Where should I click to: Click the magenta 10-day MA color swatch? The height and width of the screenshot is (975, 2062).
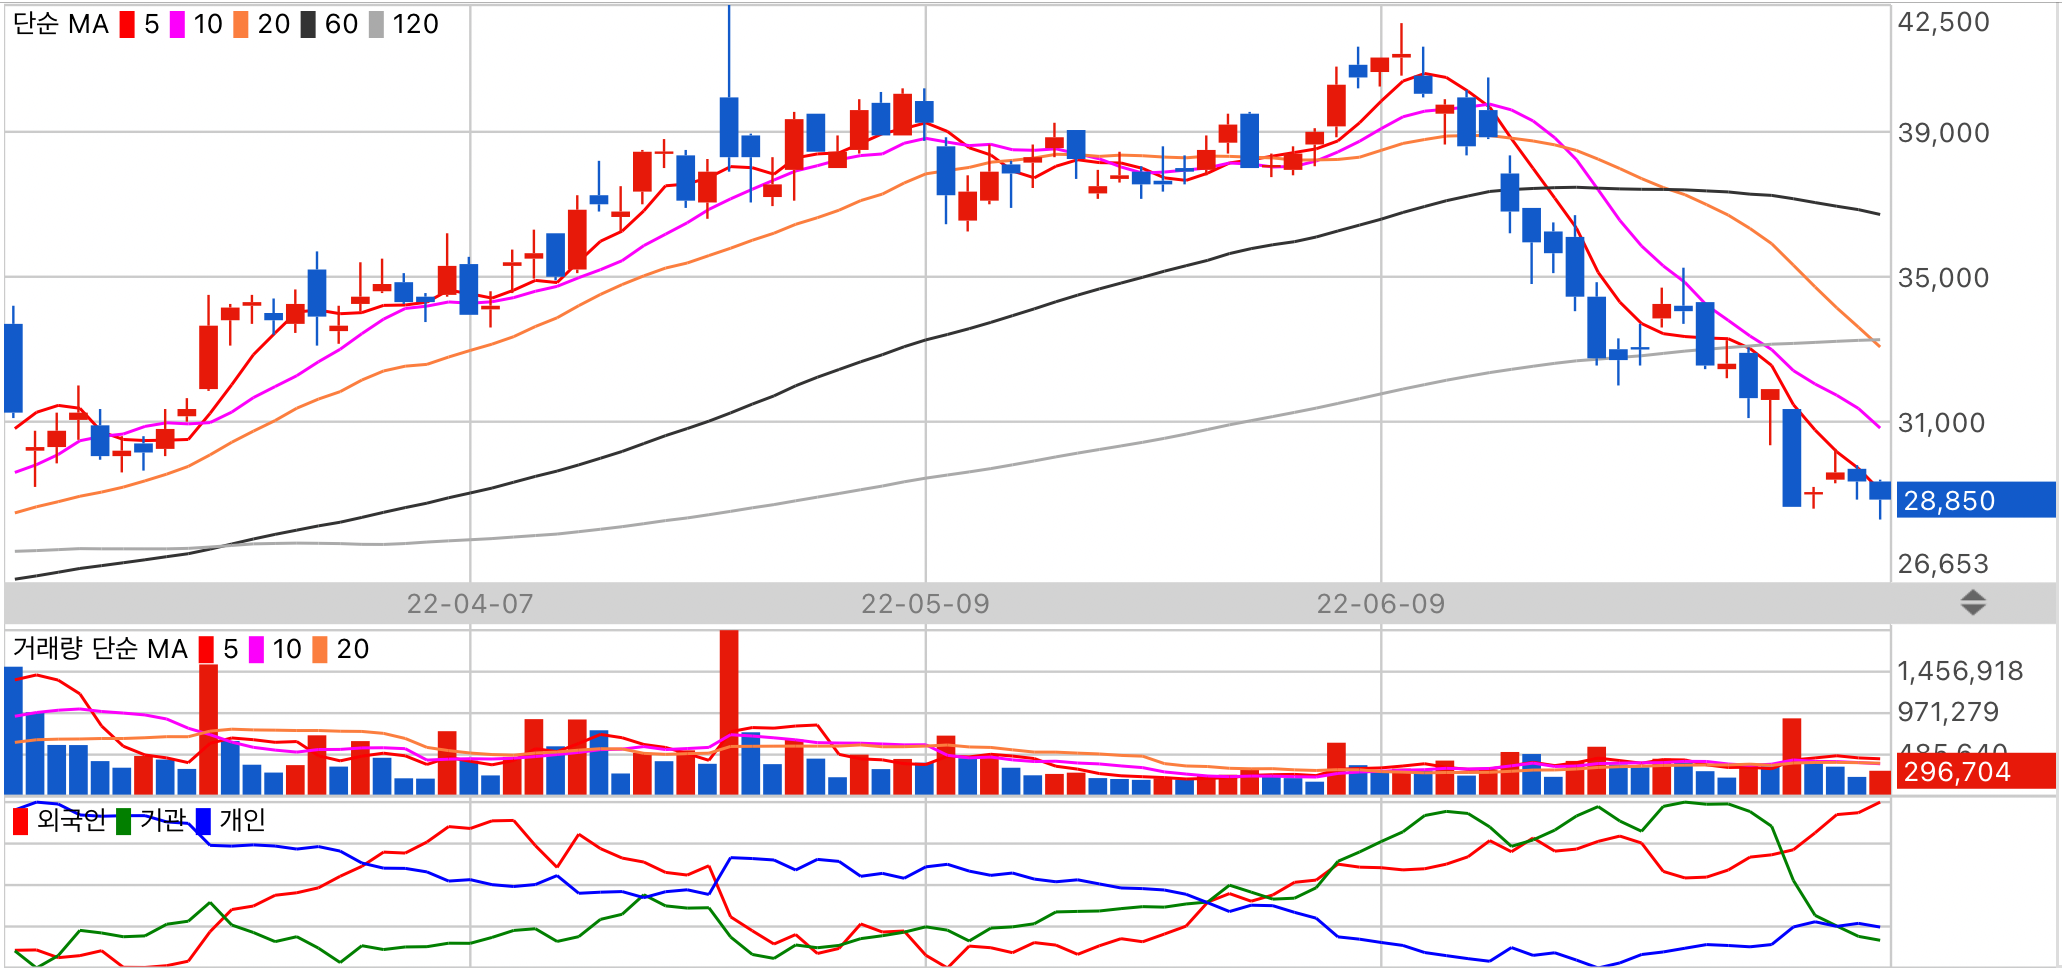pyautogui.click(x=177, y=24)
